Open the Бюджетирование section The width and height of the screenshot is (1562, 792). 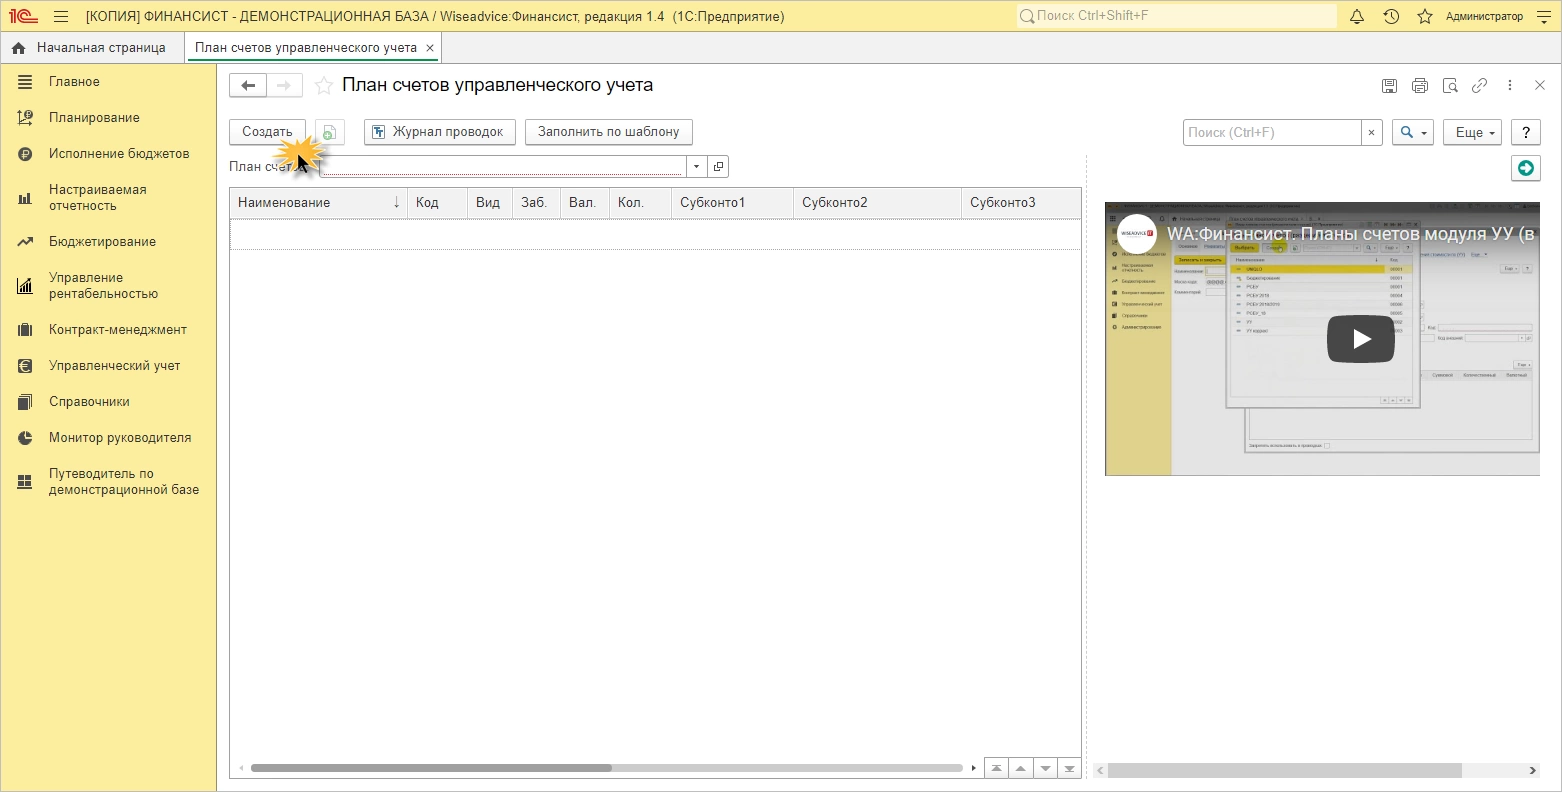108,242
